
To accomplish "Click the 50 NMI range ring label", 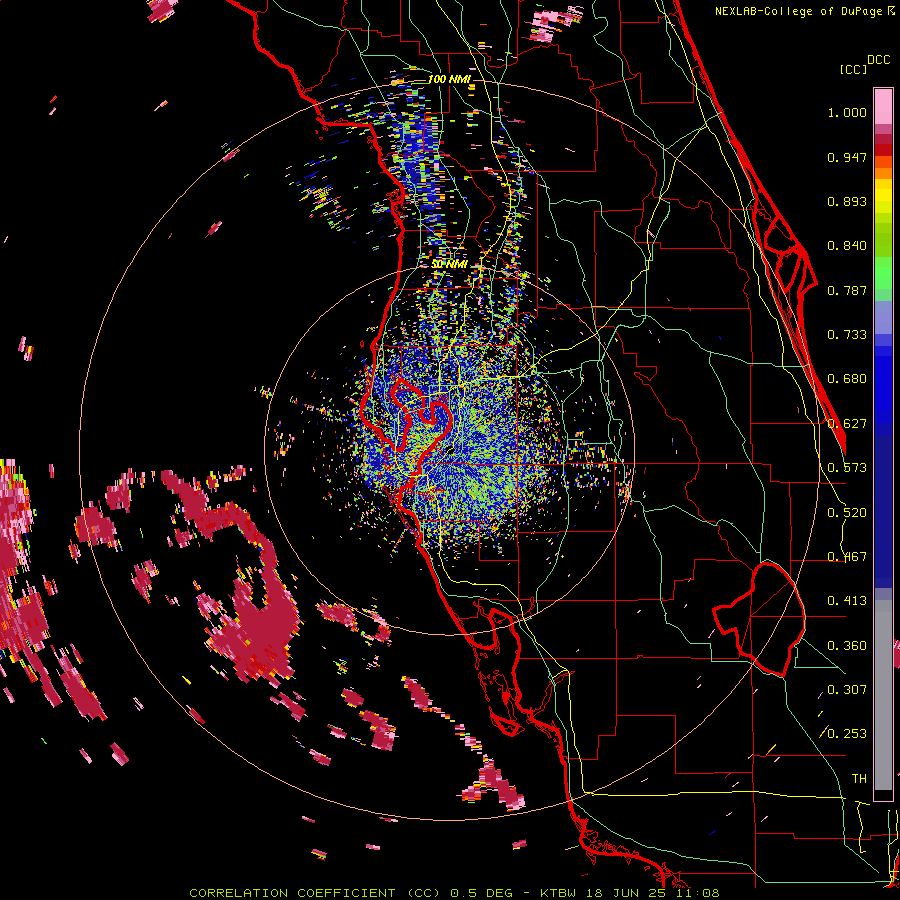I will [x=449, y=263].
